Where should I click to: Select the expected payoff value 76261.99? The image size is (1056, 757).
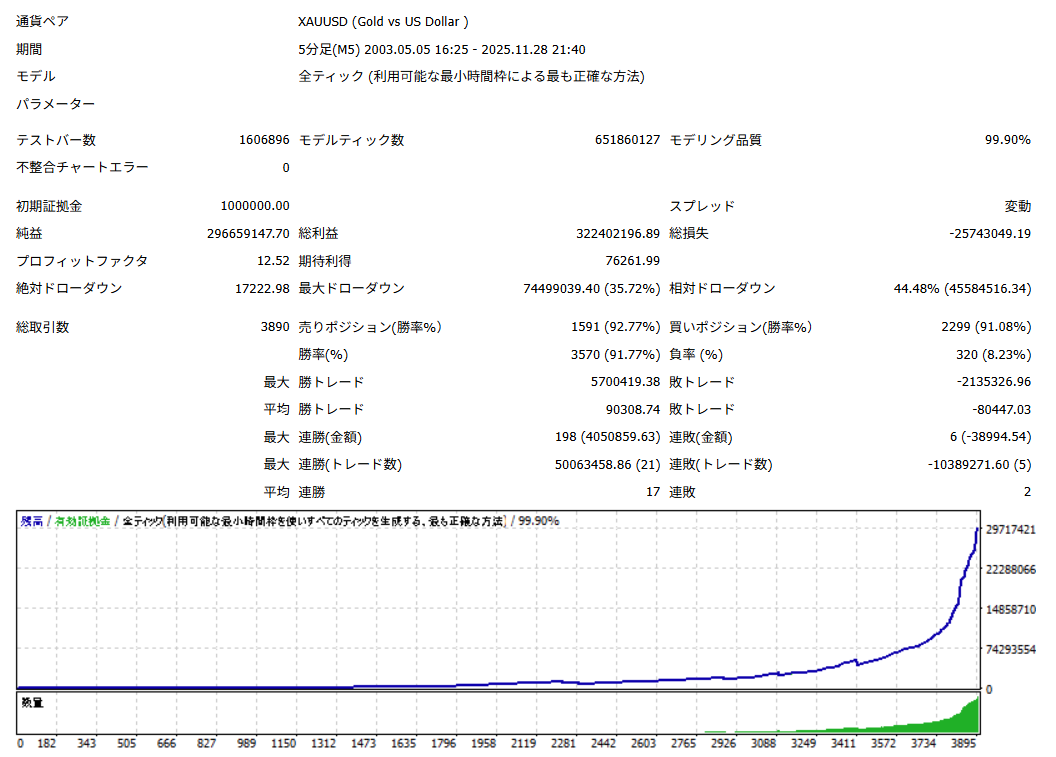click(633, 261)
